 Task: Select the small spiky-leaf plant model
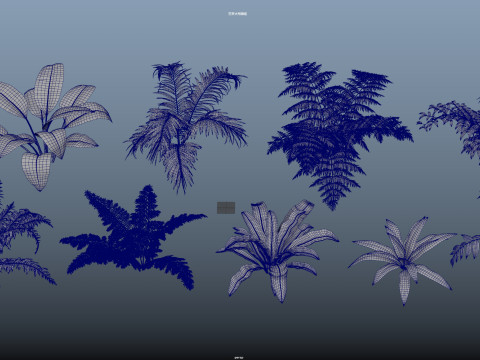point(402,260)
